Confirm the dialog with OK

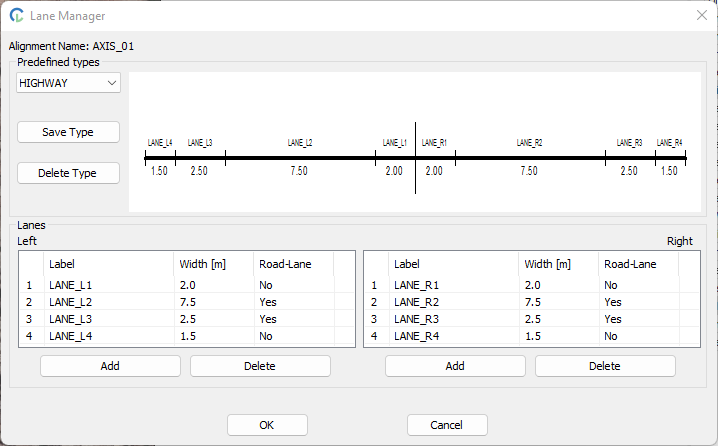coord(267,425)
